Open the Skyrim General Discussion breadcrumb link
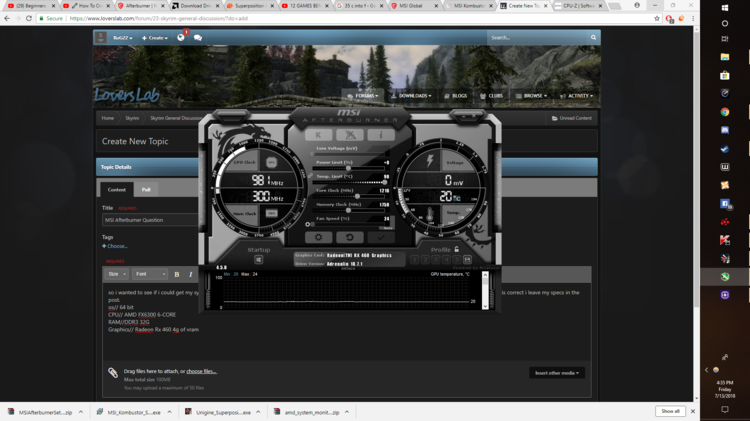 point(176,118)
